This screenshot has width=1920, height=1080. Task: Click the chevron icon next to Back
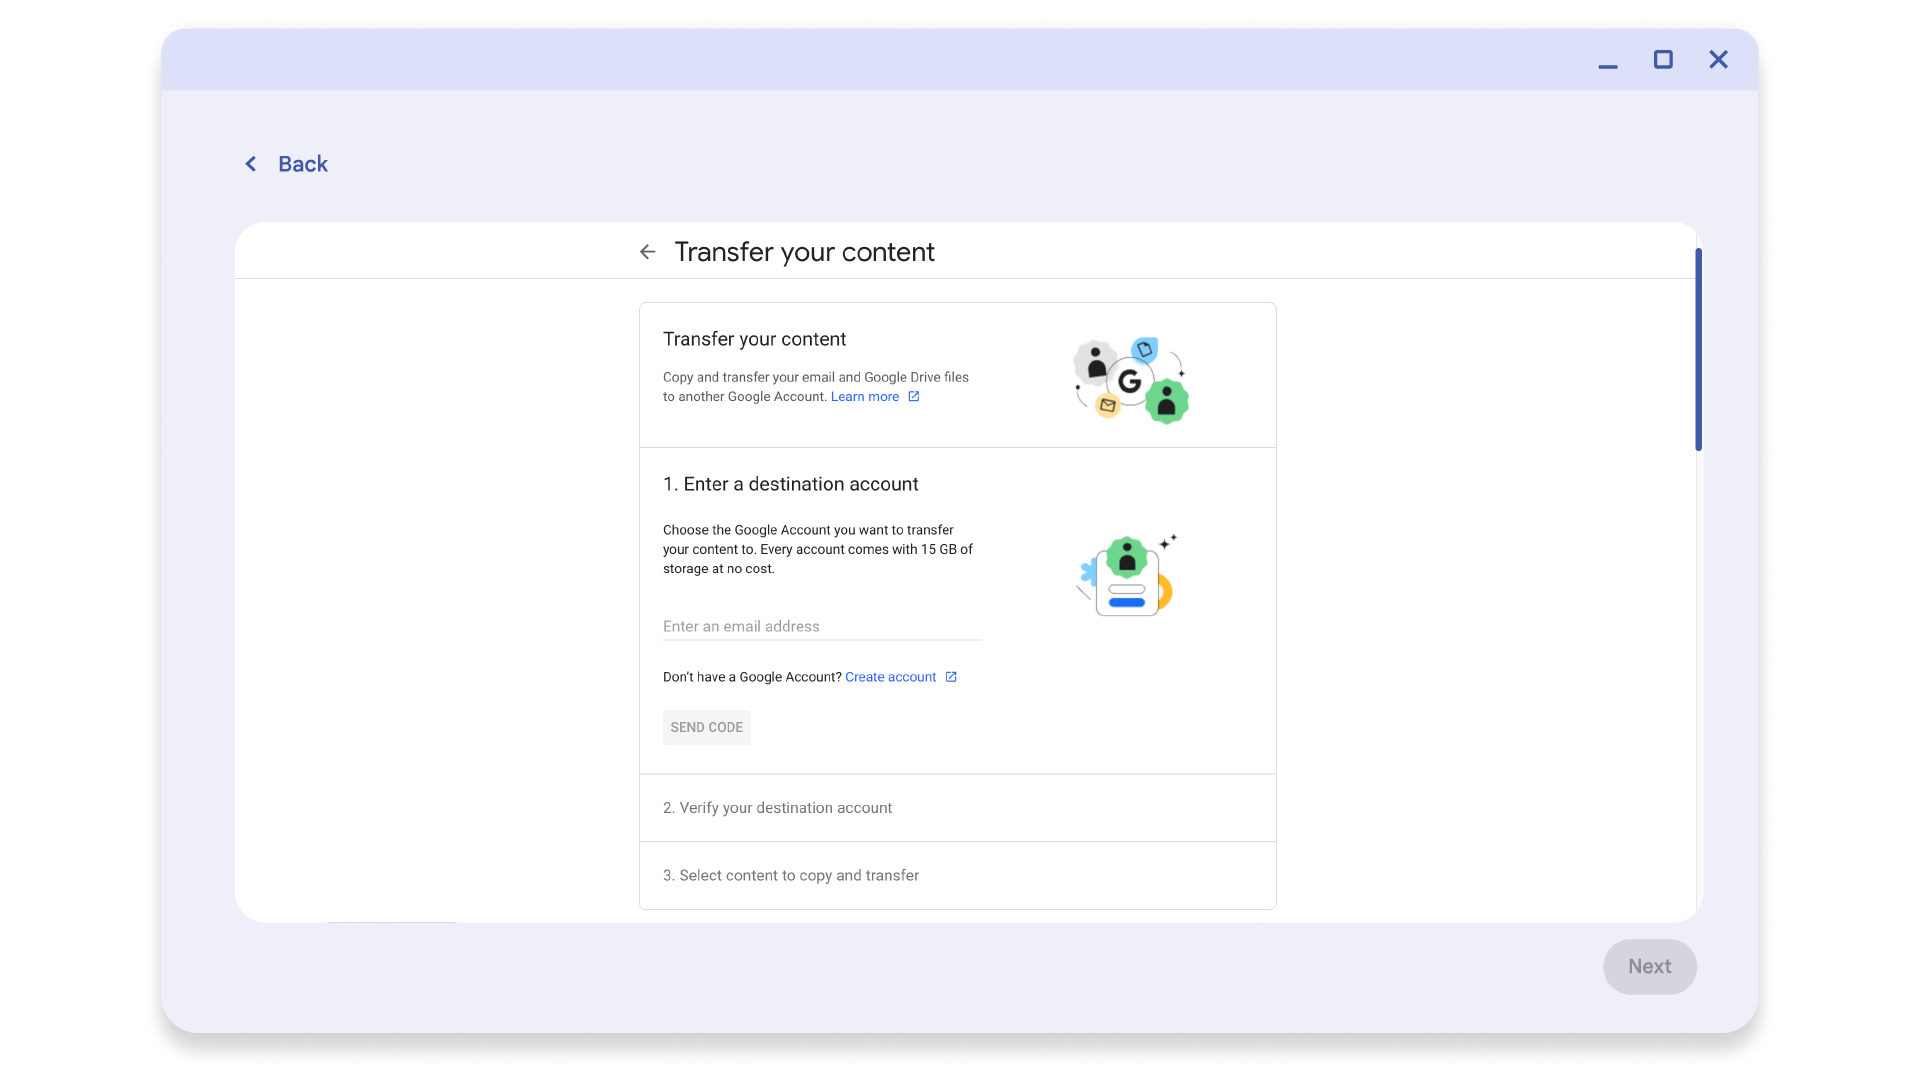[250, 163]
